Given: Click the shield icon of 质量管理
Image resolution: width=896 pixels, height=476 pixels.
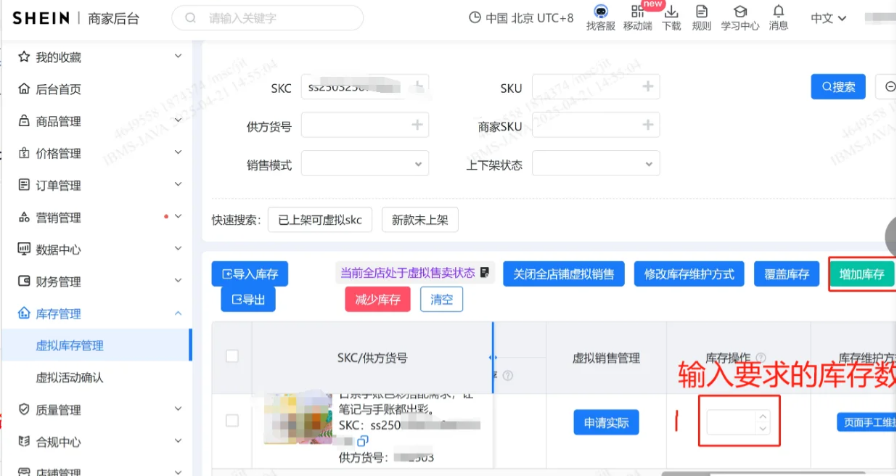Looking at the screenshot, I should (23, 409).
